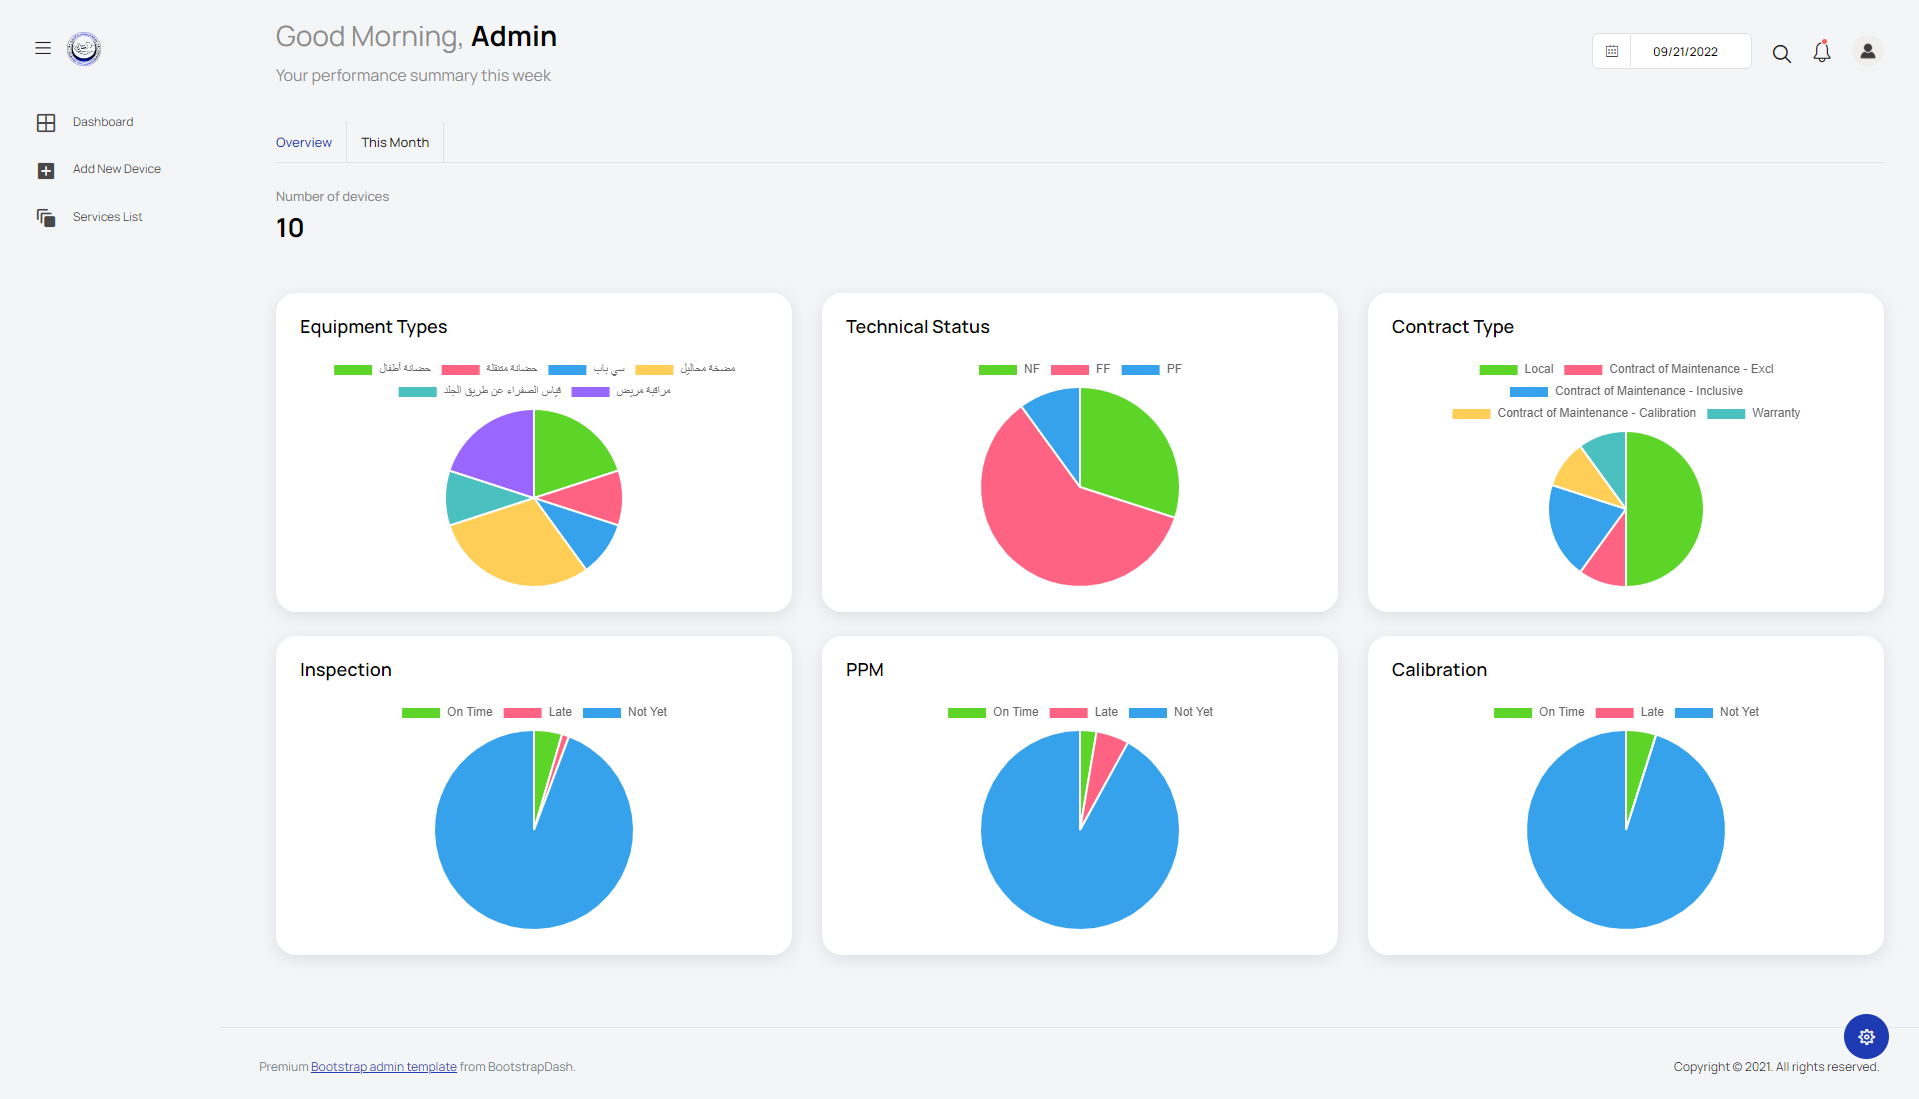Click the Equipment Types card title
1919x1099 pixels.
point(373,327)
